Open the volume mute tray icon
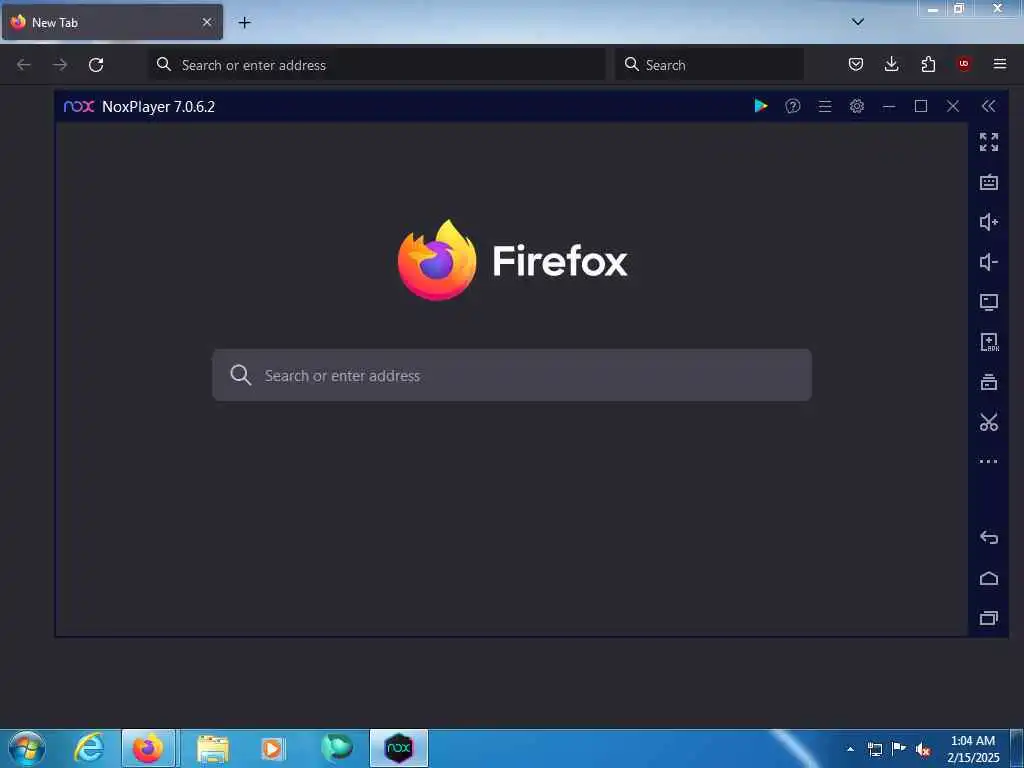 (x=923, y=750)
